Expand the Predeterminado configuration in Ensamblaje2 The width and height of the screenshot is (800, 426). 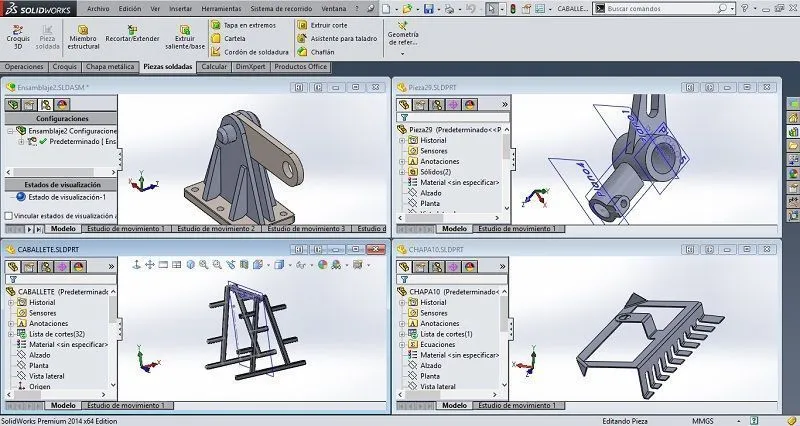[21, 142]
